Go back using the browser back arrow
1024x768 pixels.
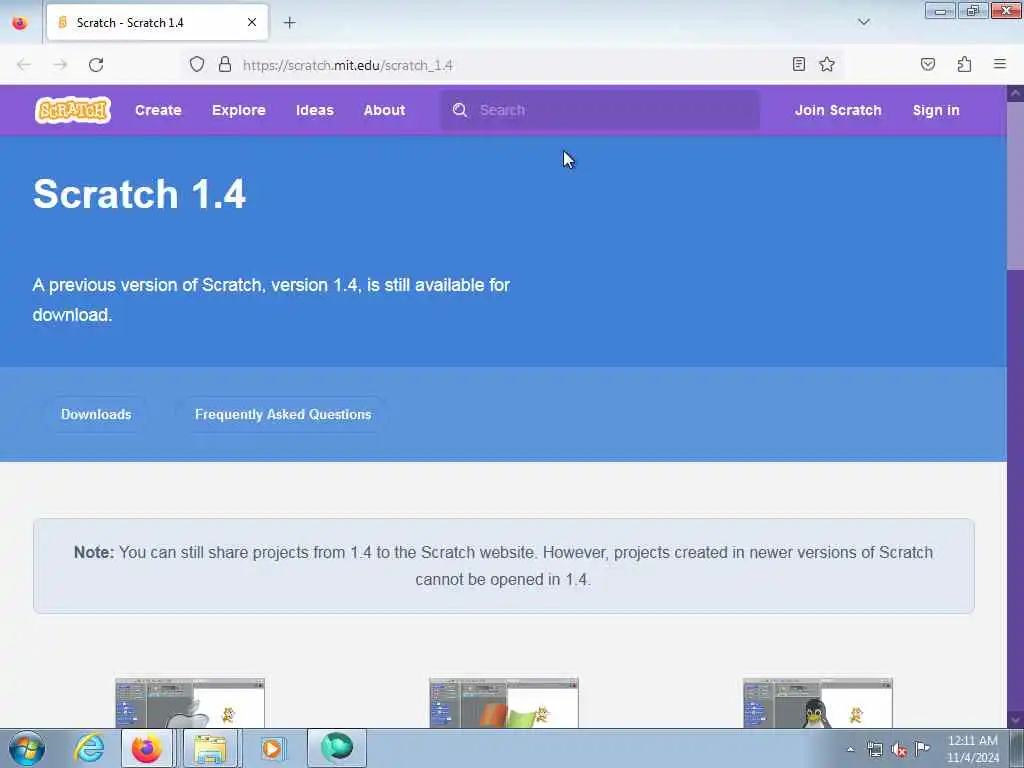(x=24, y=65)
